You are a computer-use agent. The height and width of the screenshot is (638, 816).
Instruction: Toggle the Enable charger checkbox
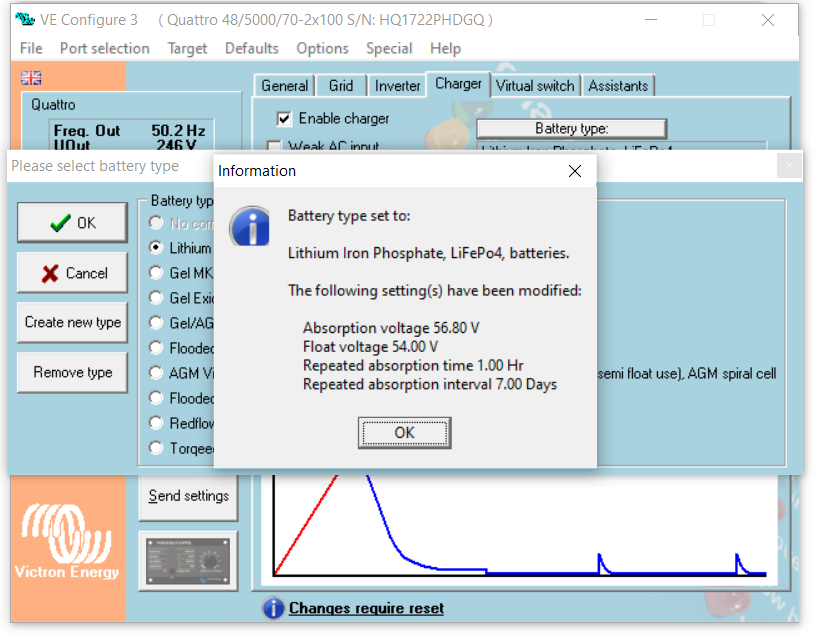284,119
